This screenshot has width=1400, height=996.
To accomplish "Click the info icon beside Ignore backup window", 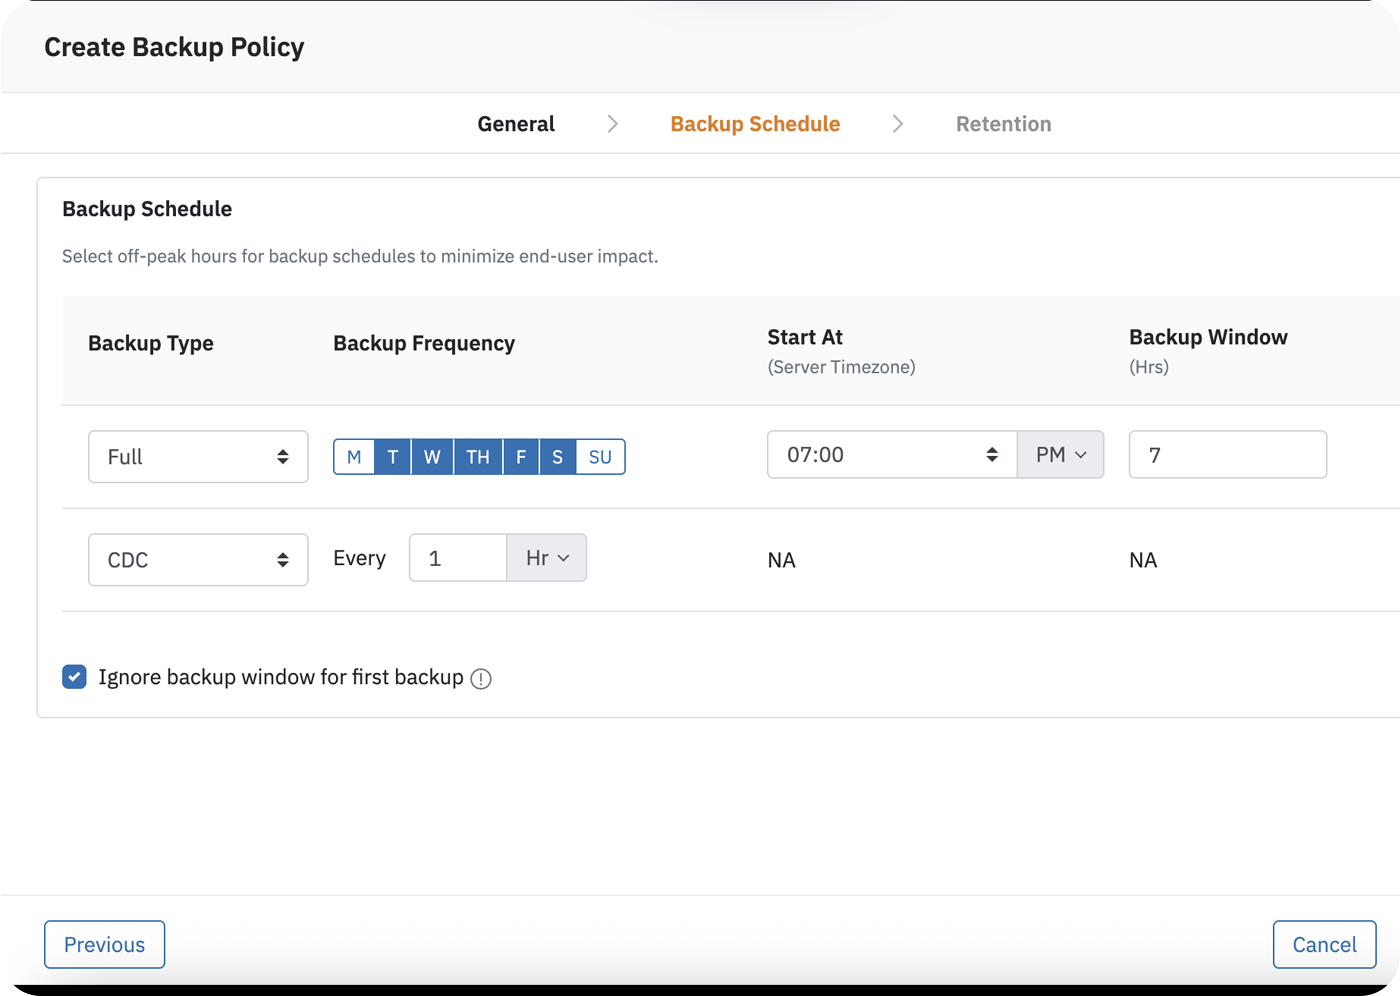I will coord(481,679).
